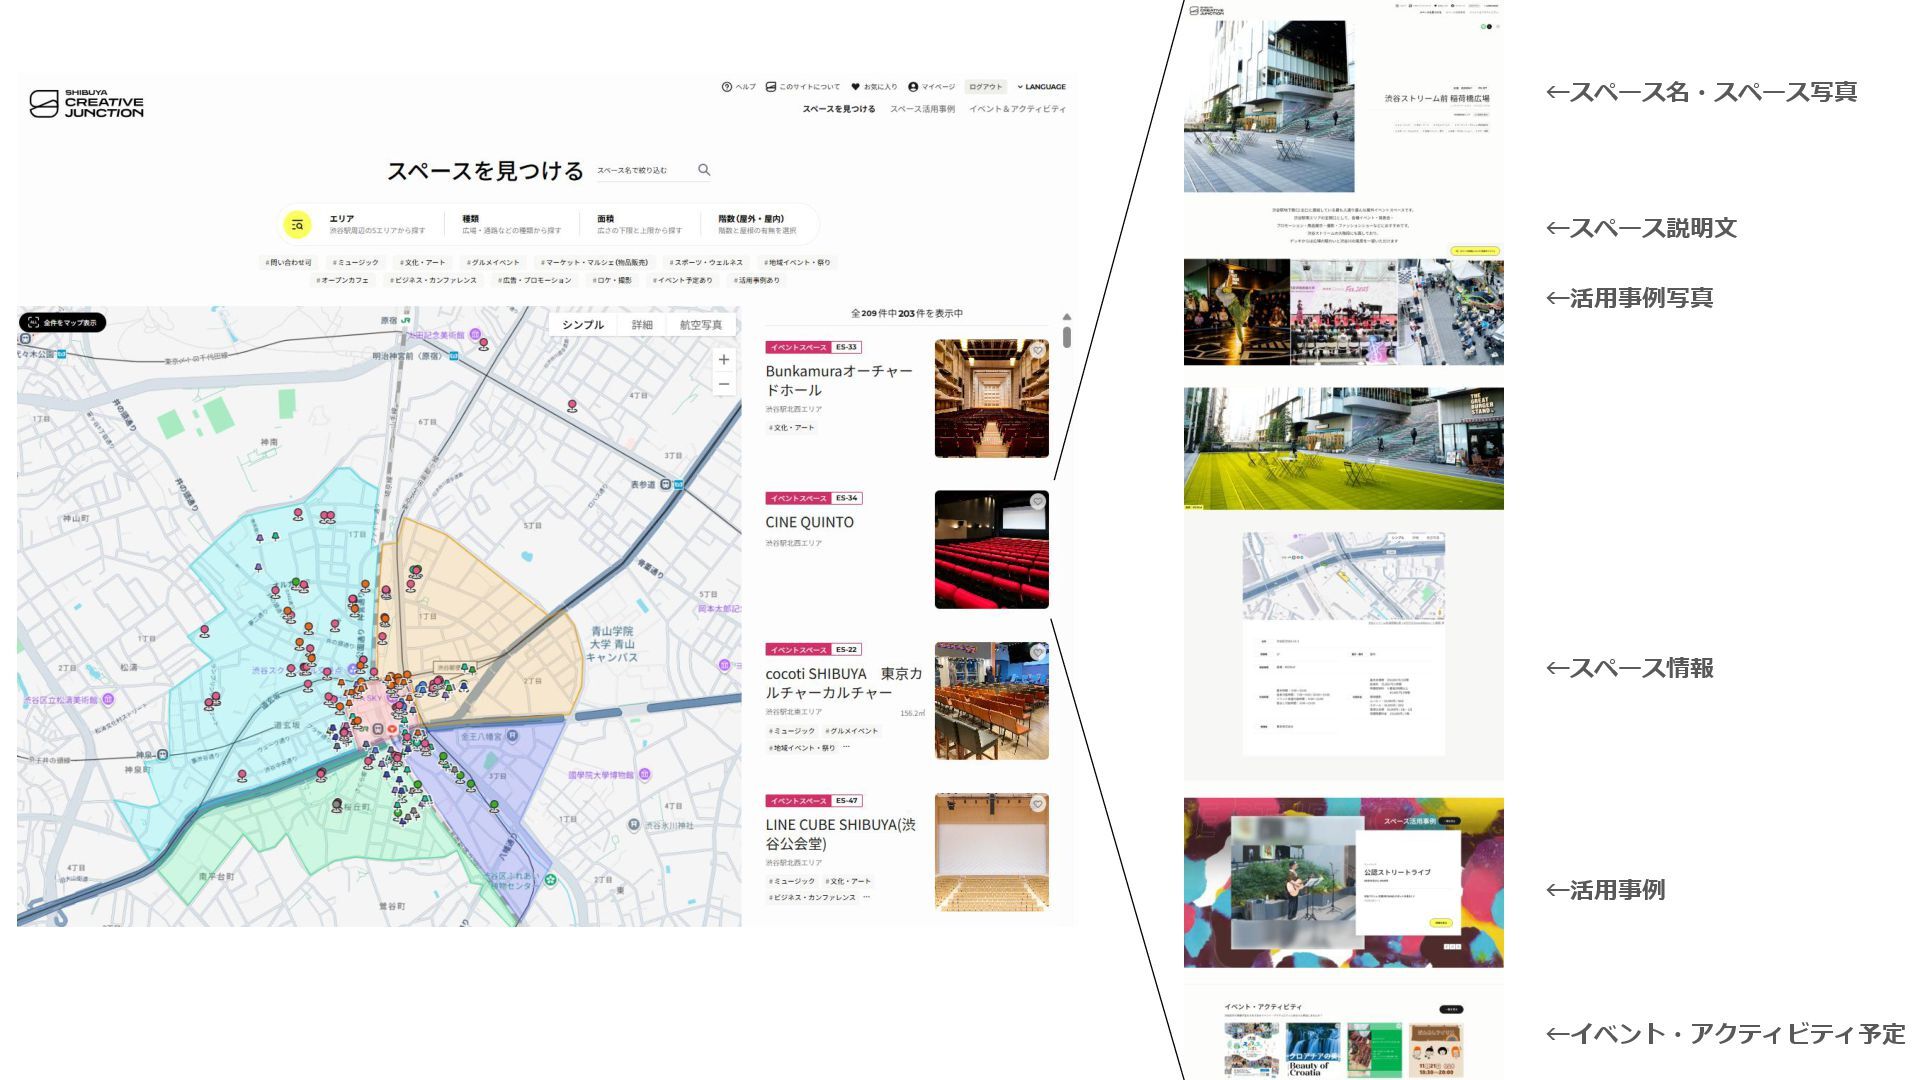Zoom in the map with plus button
The image size is (1920, 1080).
(x=724, y=360)
